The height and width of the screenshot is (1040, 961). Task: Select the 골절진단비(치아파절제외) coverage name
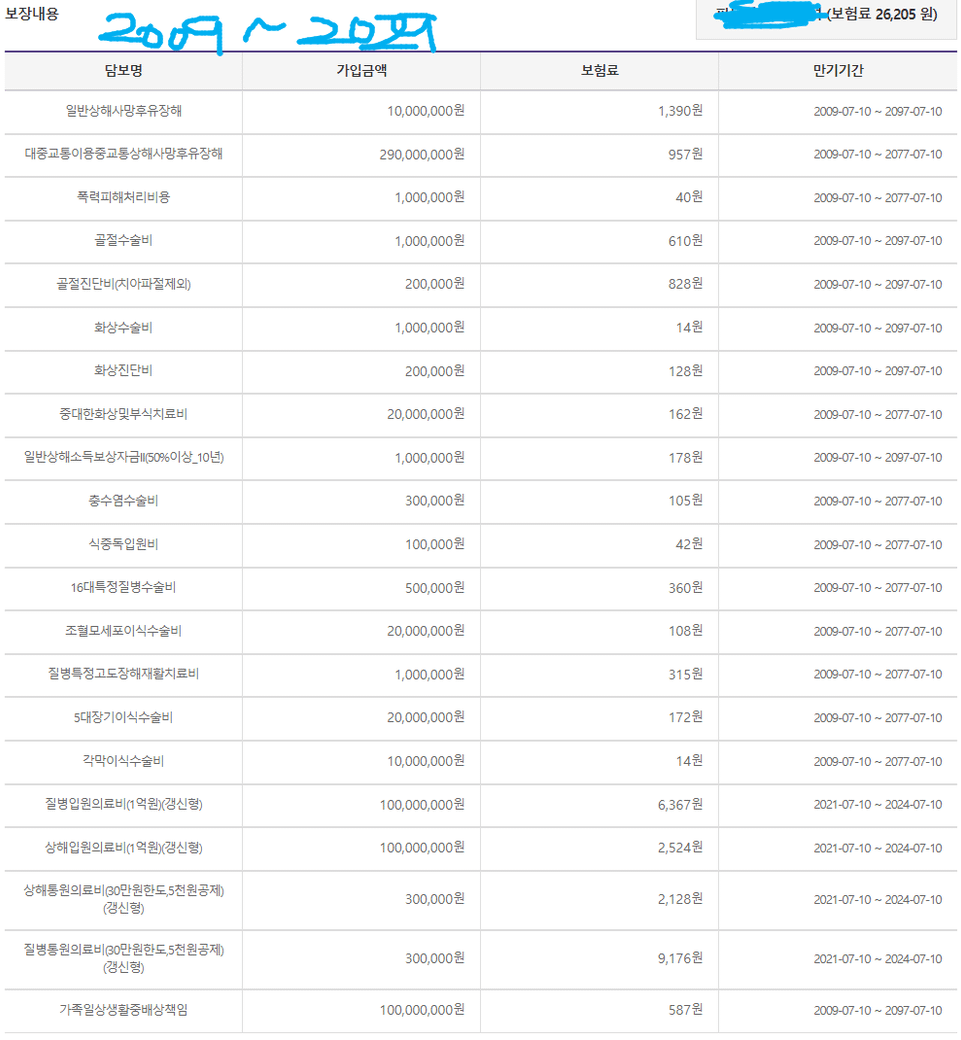coord(123,284)
